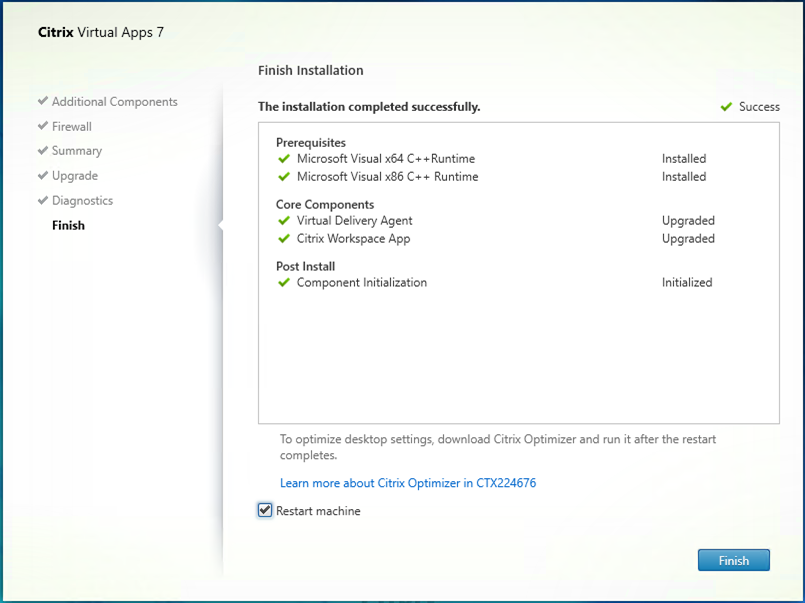Jump to the Diagnostics step
The height and width of the screenshot is (603, 805).
click(83, 200)
